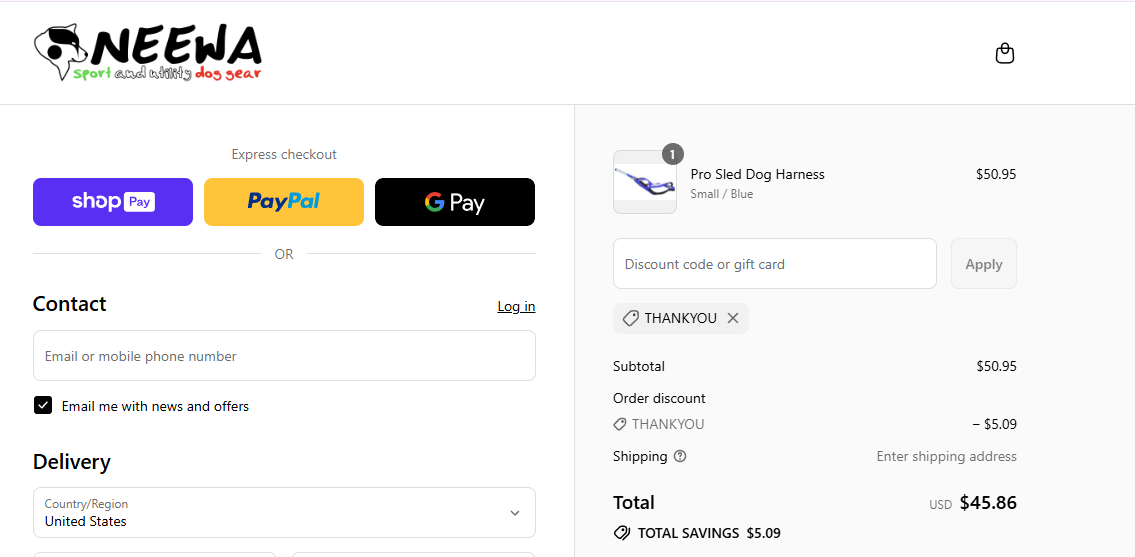Screen dimensions: 1135x557
Task: Click the quantity badge on harness thumbnail
Action: click(x=672, y=154)
